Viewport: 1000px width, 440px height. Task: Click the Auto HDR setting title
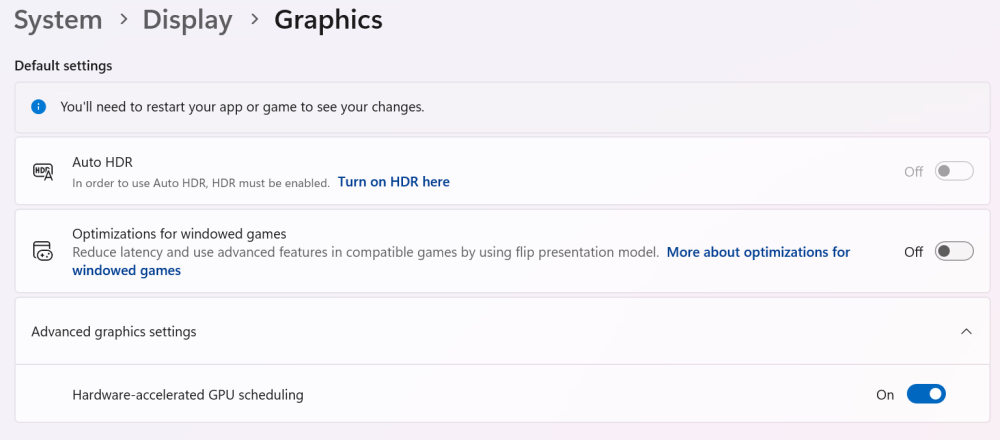pos(102,161)
